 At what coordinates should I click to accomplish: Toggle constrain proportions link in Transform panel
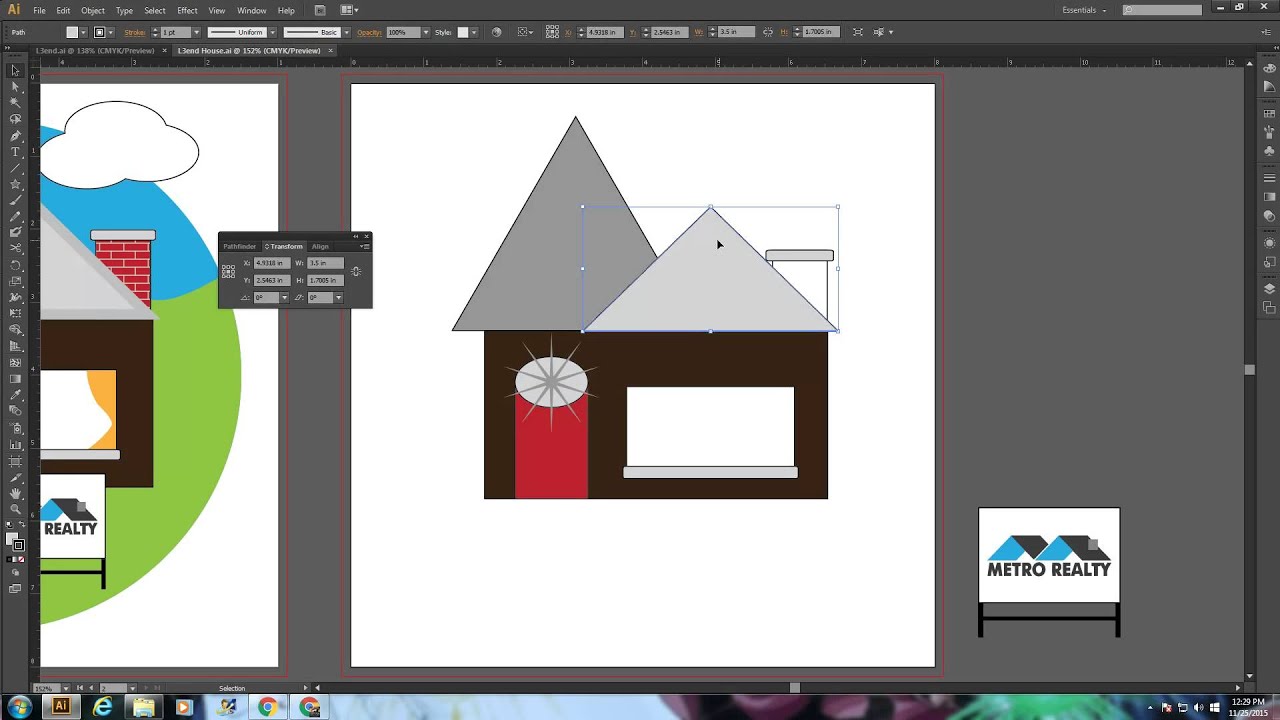(x=356, y=271)
